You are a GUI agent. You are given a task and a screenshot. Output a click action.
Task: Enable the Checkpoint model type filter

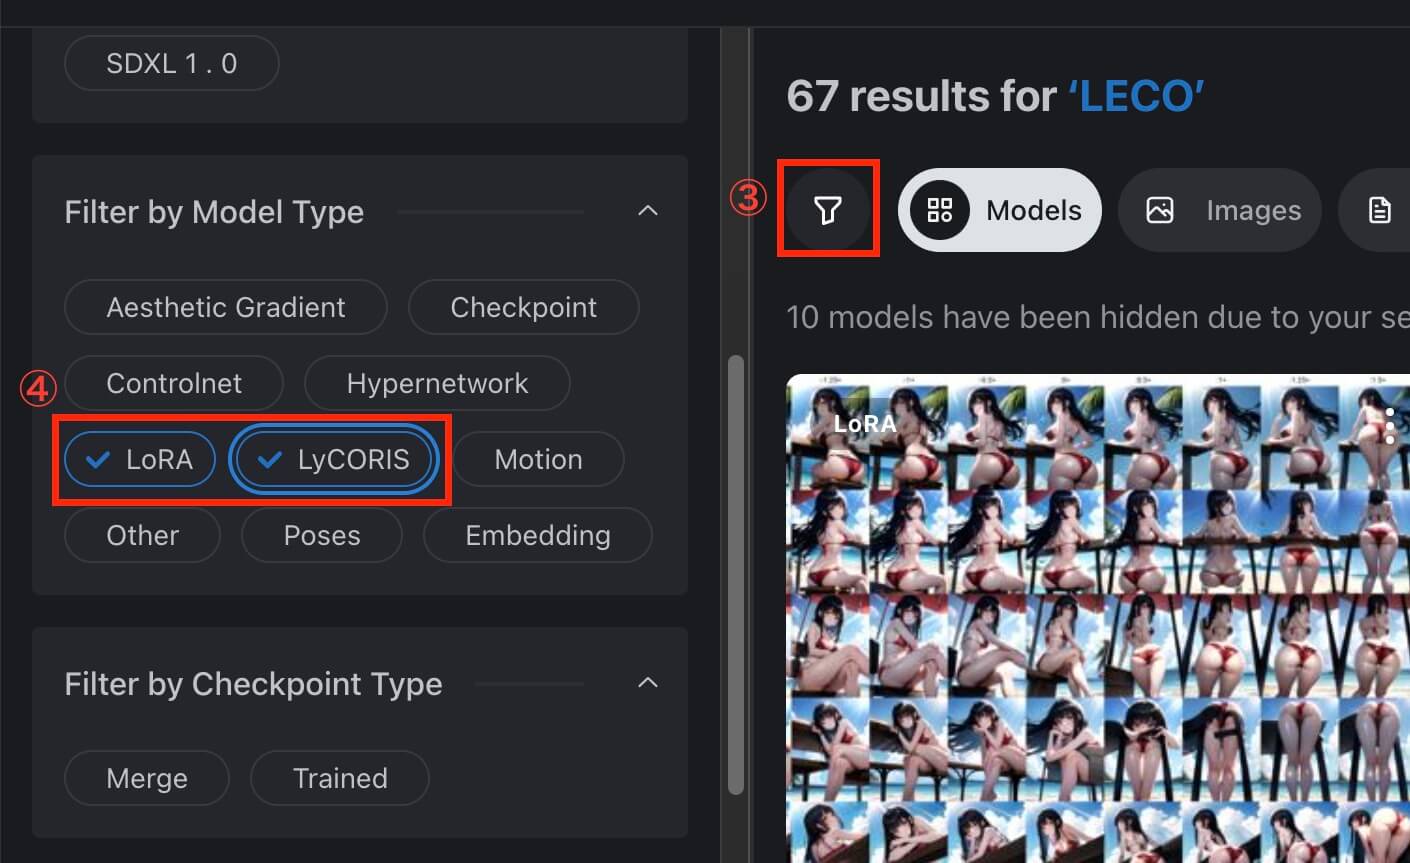tap(523, 307)
